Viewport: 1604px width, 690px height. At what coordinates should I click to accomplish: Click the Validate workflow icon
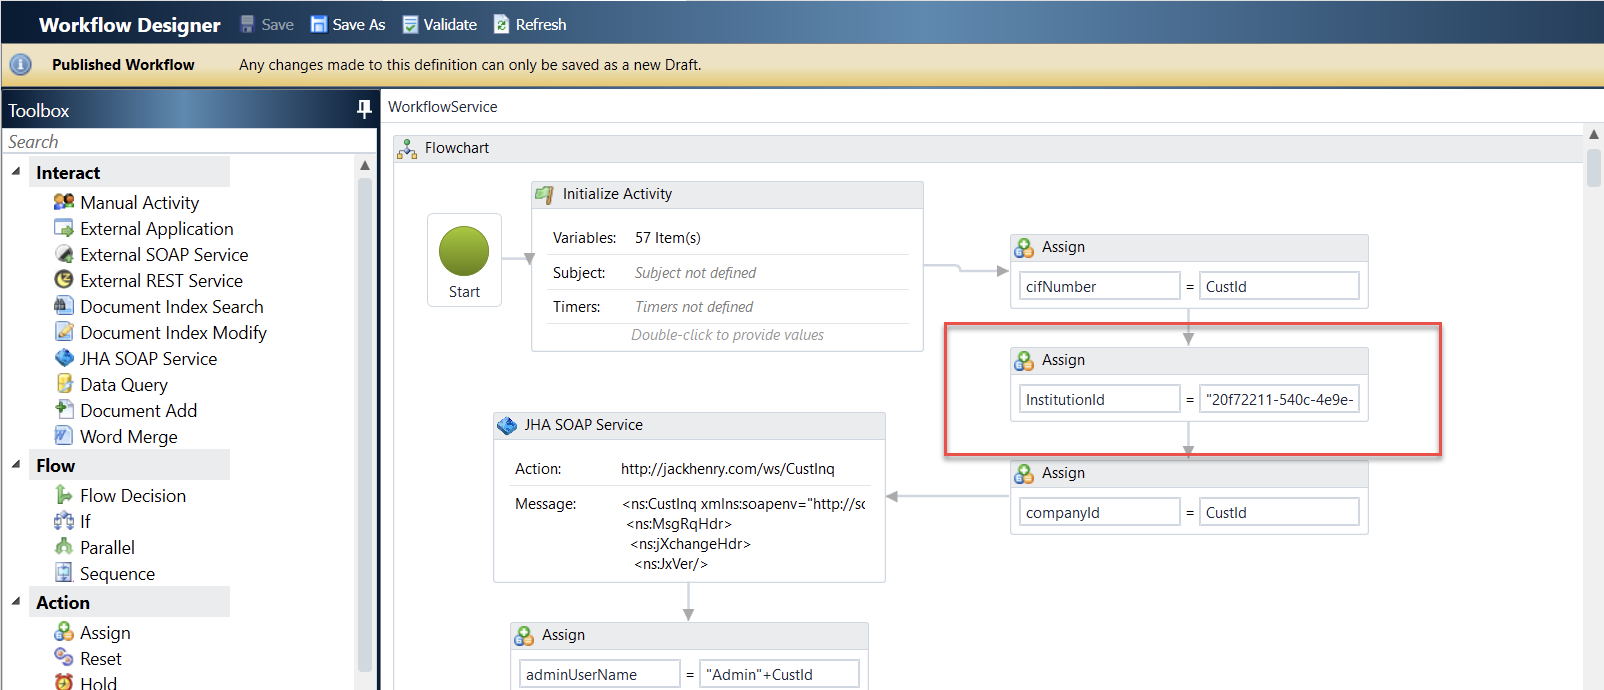coord(410,25)
